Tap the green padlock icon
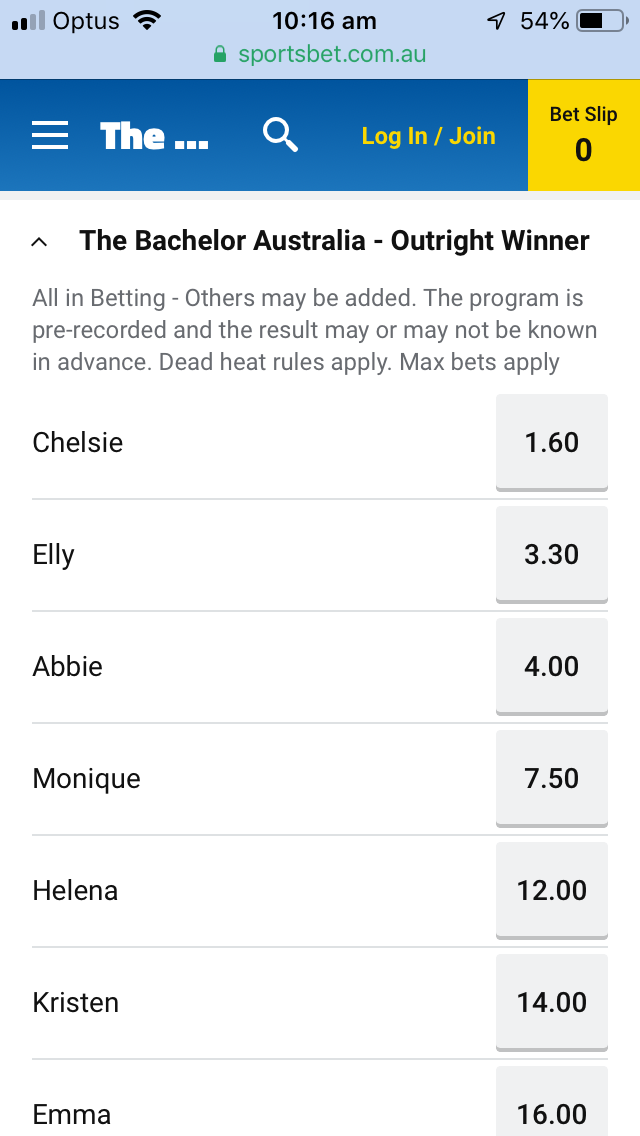Image resolution: width=640 pixels, height=1136 pixels. click(x=220, y=54)
